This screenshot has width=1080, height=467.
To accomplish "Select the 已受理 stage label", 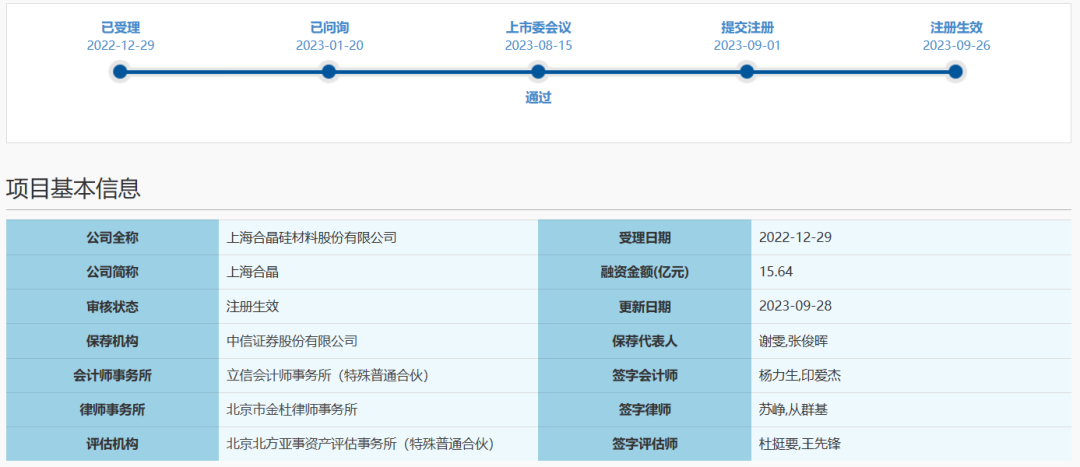I will (x=121, y=28).
